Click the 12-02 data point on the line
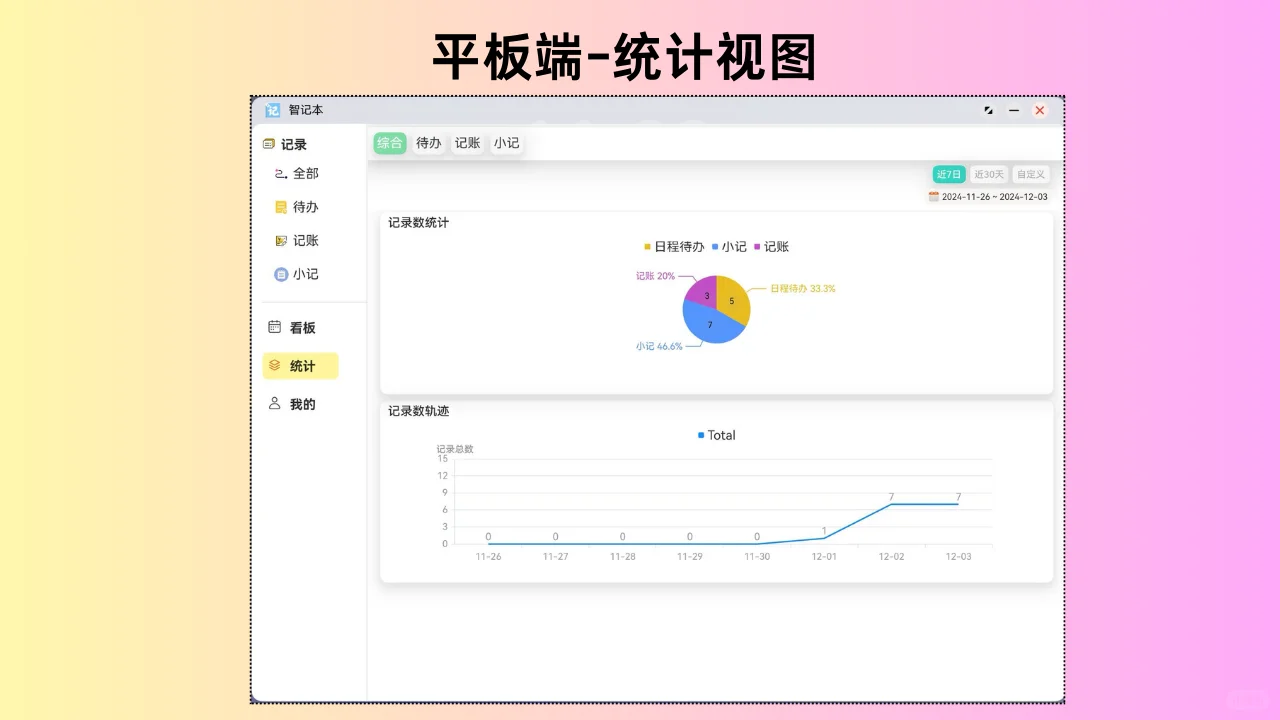 tap(890, 504)
